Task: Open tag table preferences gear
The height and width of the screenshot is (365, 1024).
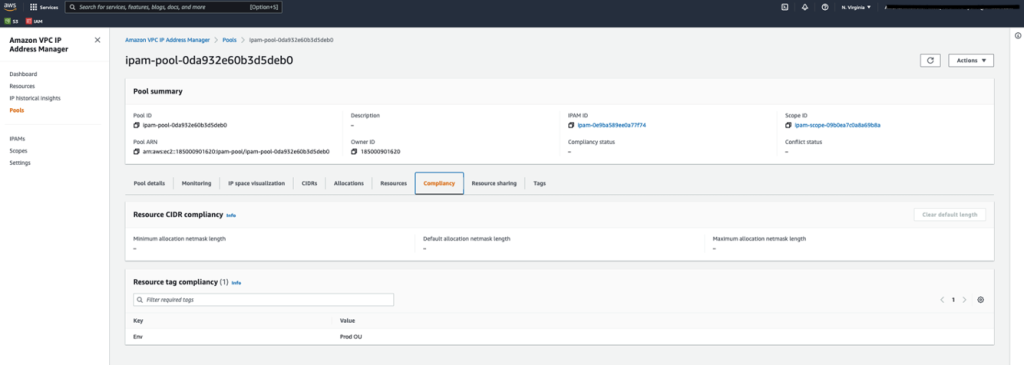Action: pos(980,300)
